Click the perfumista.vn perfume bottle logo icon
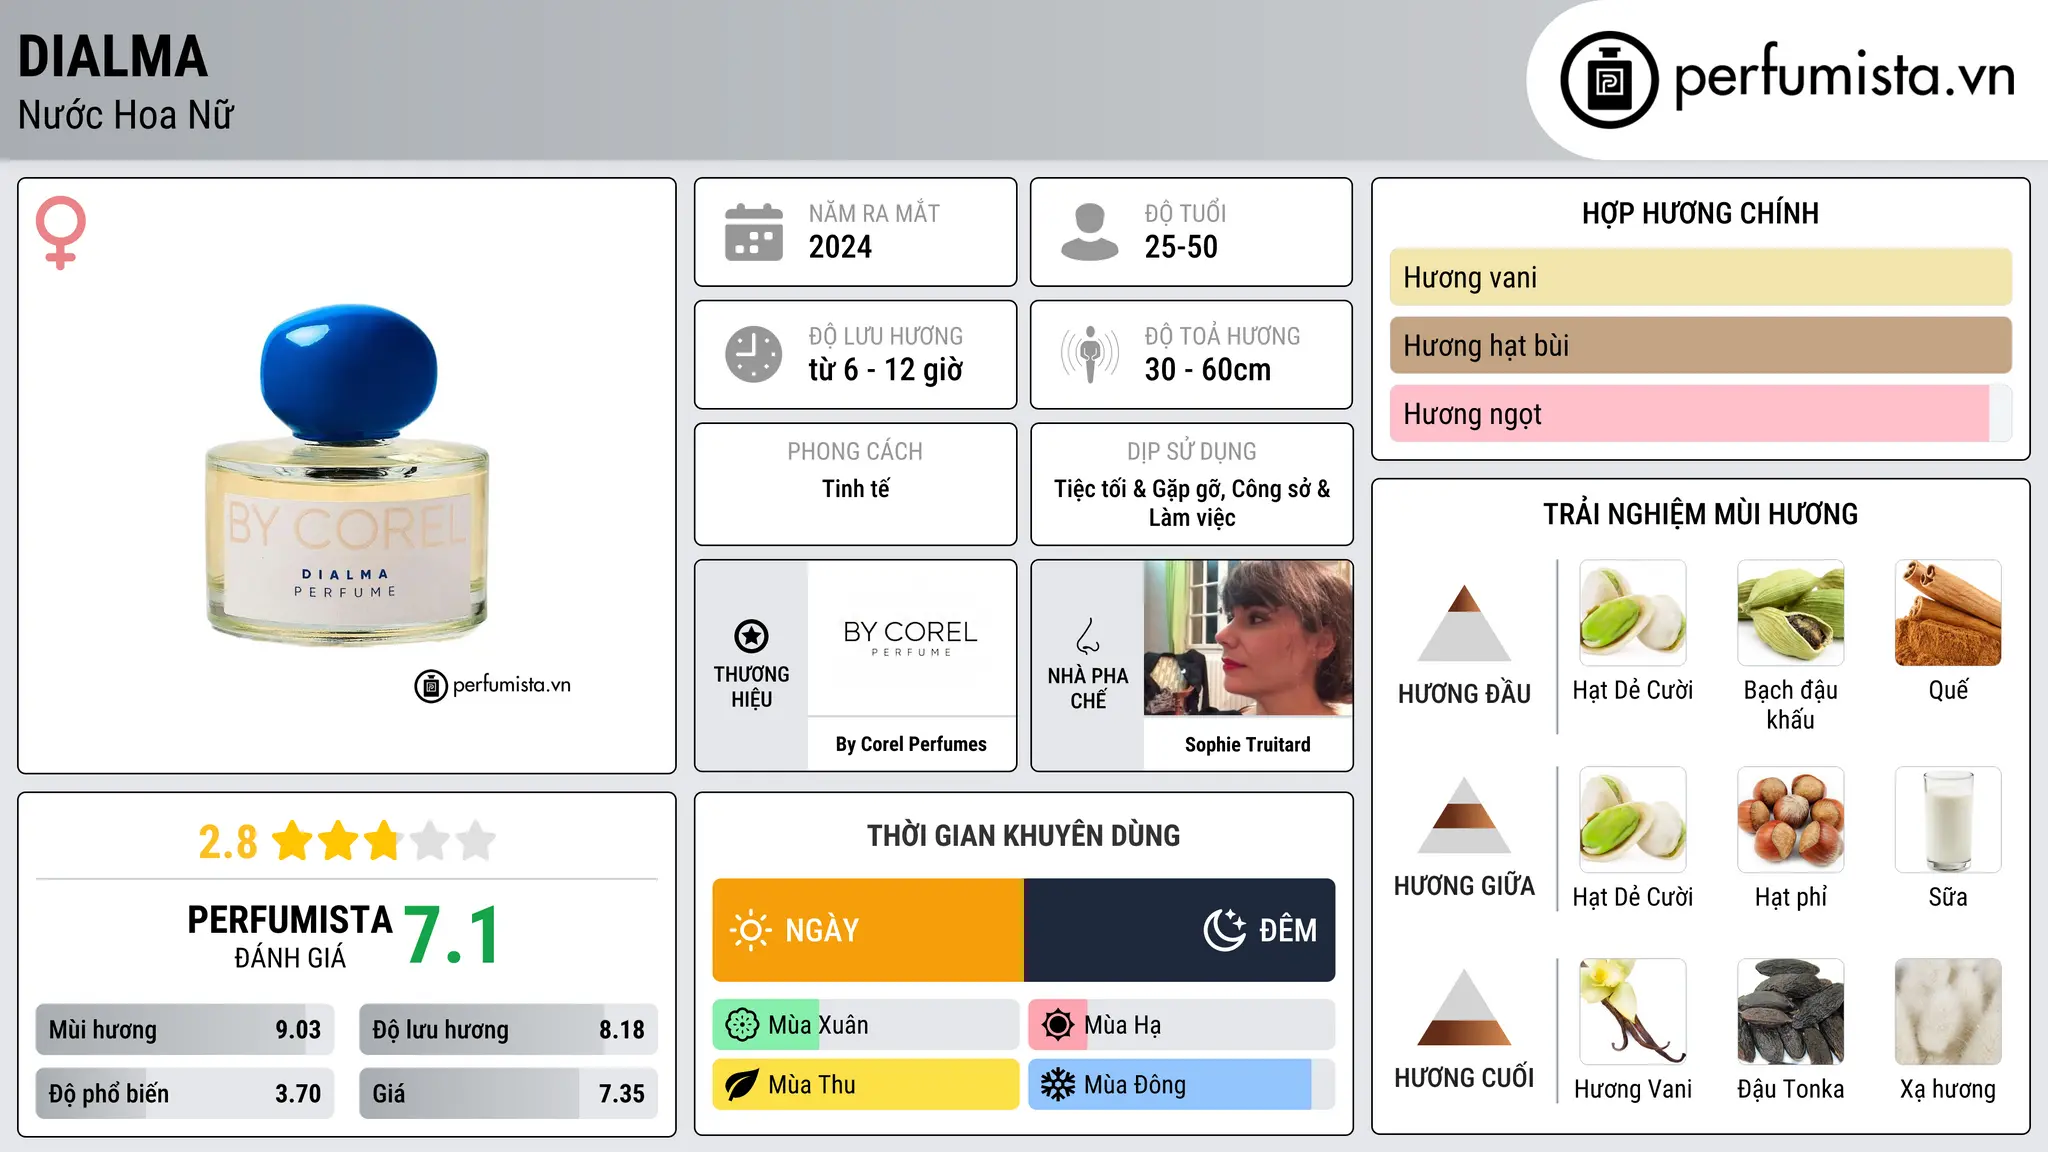 [1609, 80]
